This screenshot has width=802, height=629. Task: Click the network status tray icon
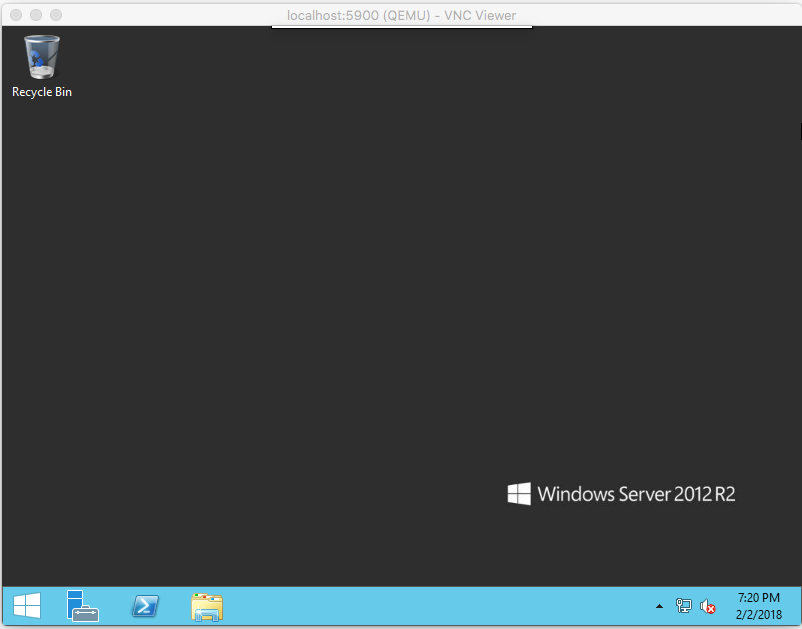pos(683,606)
